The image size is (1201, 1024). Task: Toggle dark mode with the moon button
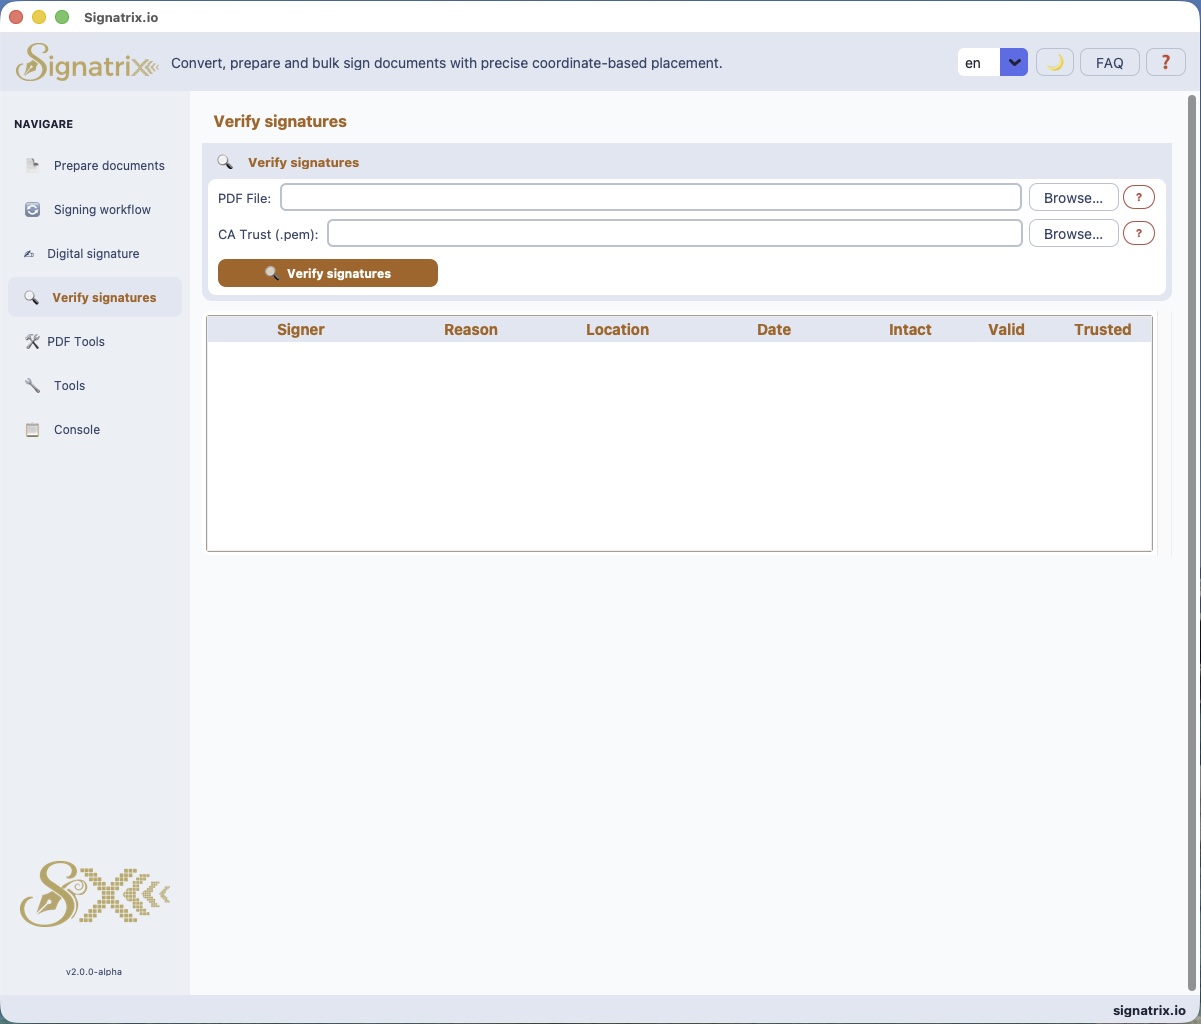click(x=1054, y=62)
